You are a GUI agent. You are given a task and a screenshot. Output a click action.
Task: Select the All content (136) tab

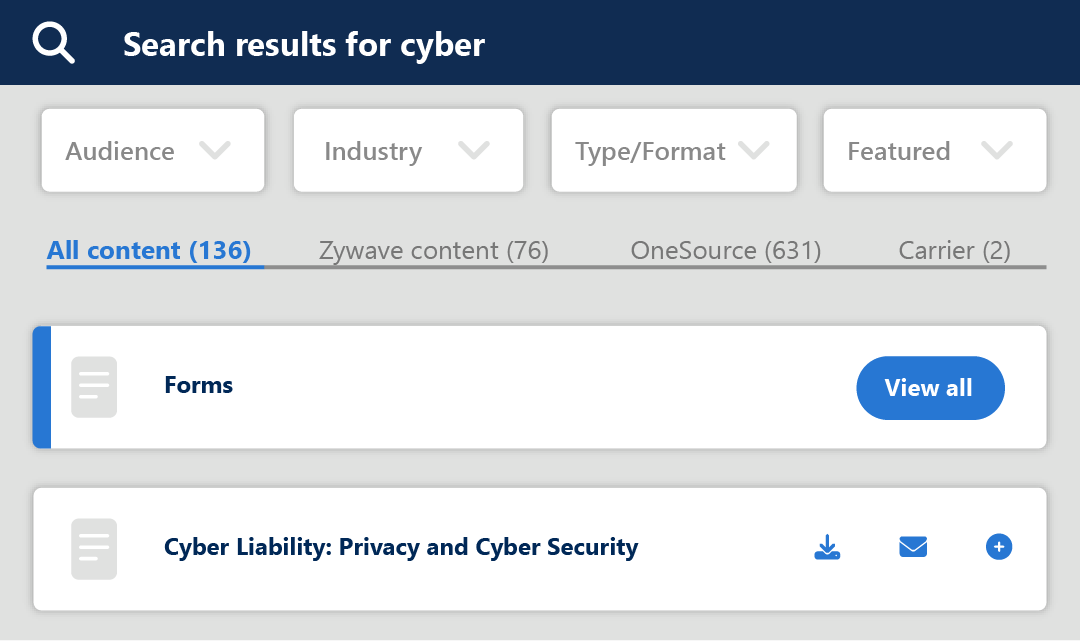pos(149,250)
